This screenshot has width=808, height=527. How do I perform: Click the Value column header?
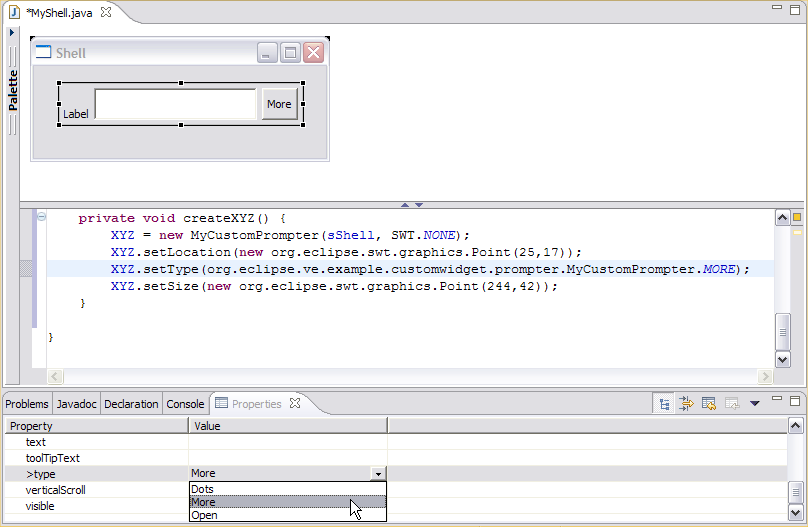(x=288, y=426)
